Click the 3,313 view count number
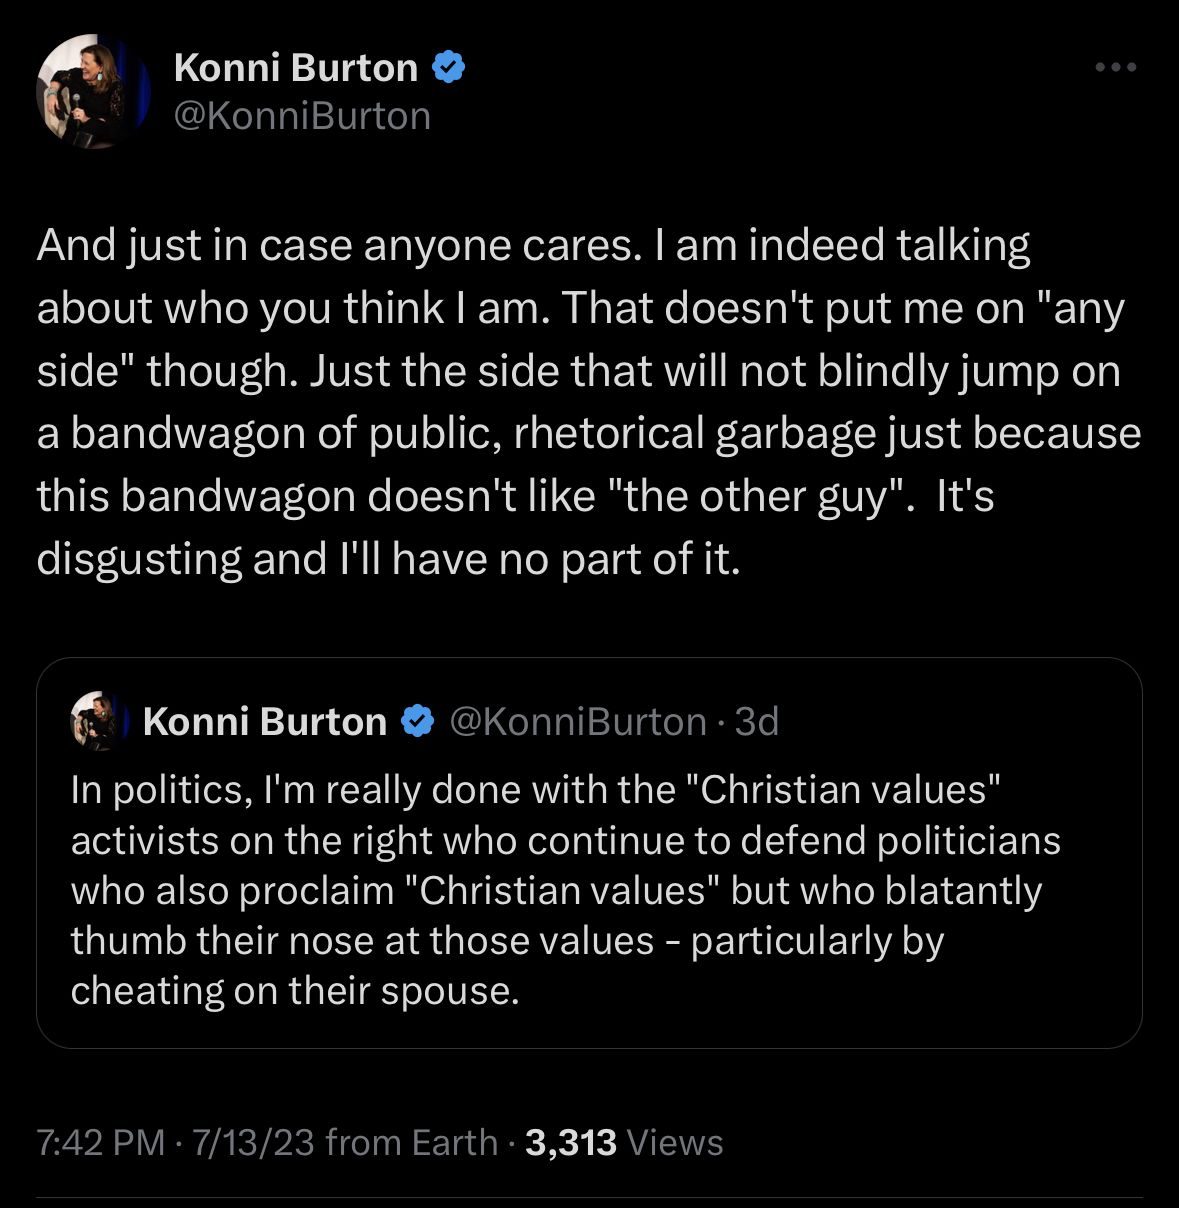Viewport: 1179px width, 1208px height. [570, 1142]
